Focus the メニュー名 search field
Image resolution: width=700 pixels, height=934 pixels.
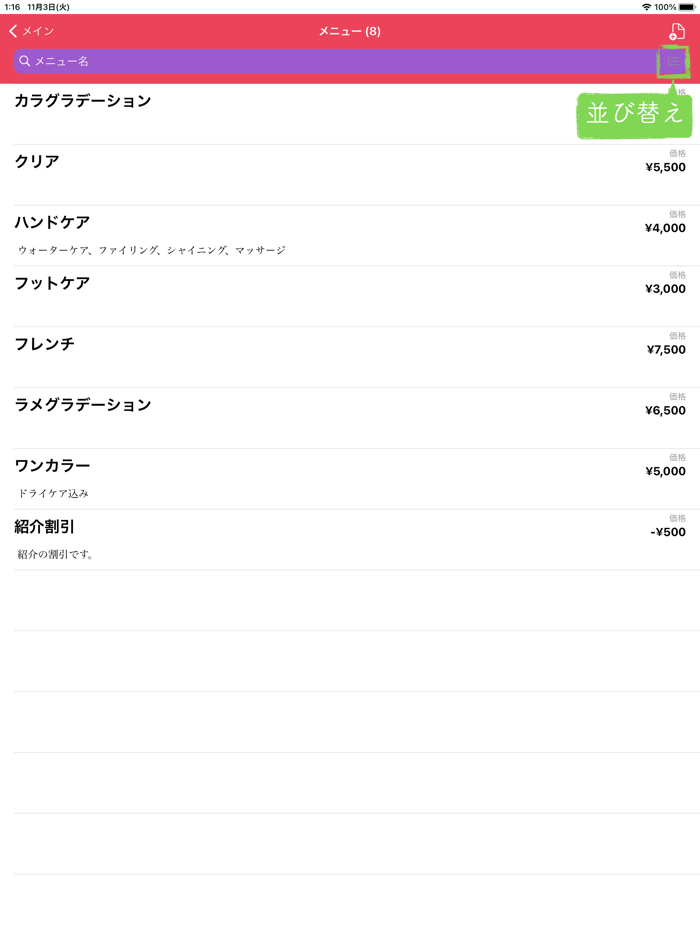pyautogui.click(x=330, y=62)
